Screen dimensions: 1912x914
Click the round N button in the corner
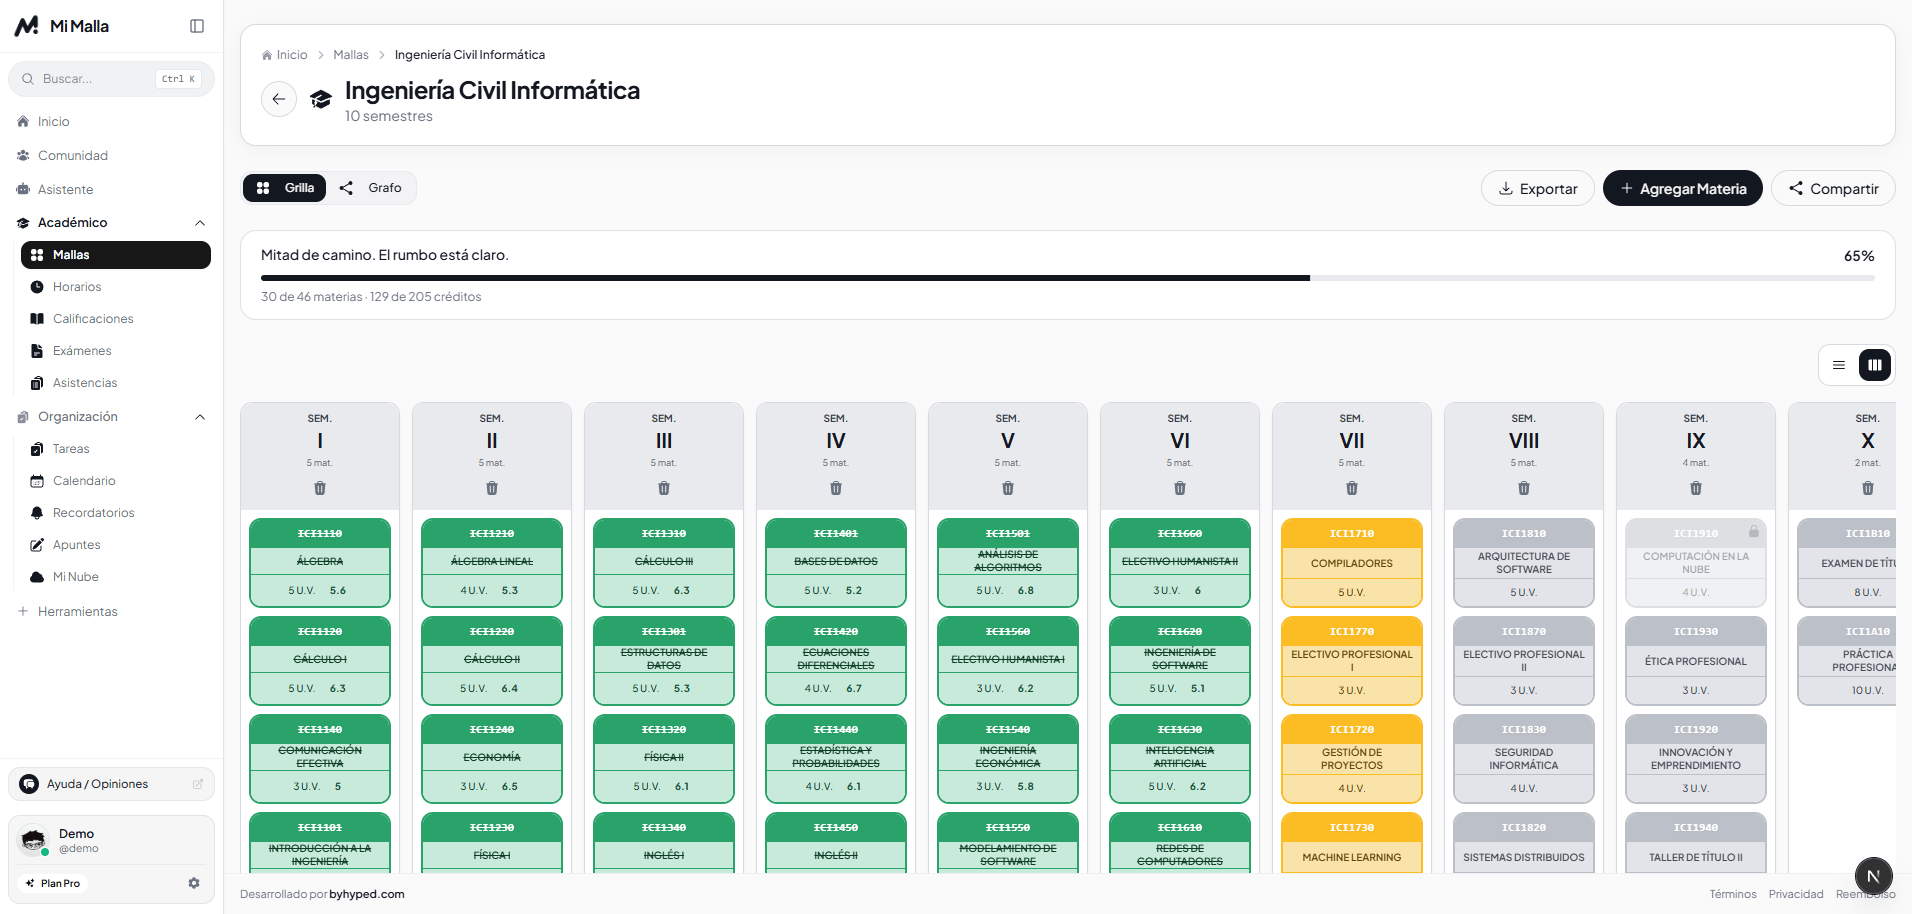pos(1873,876)
